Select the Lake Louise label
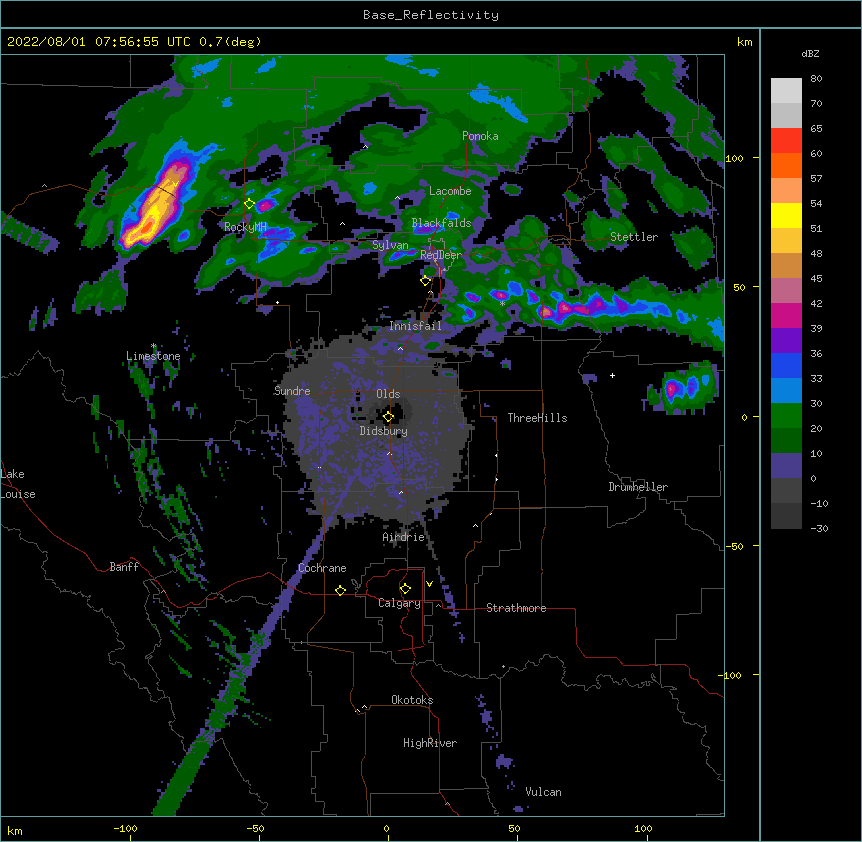This screenshot has width=862, height=842. click(x=18, y=484)
